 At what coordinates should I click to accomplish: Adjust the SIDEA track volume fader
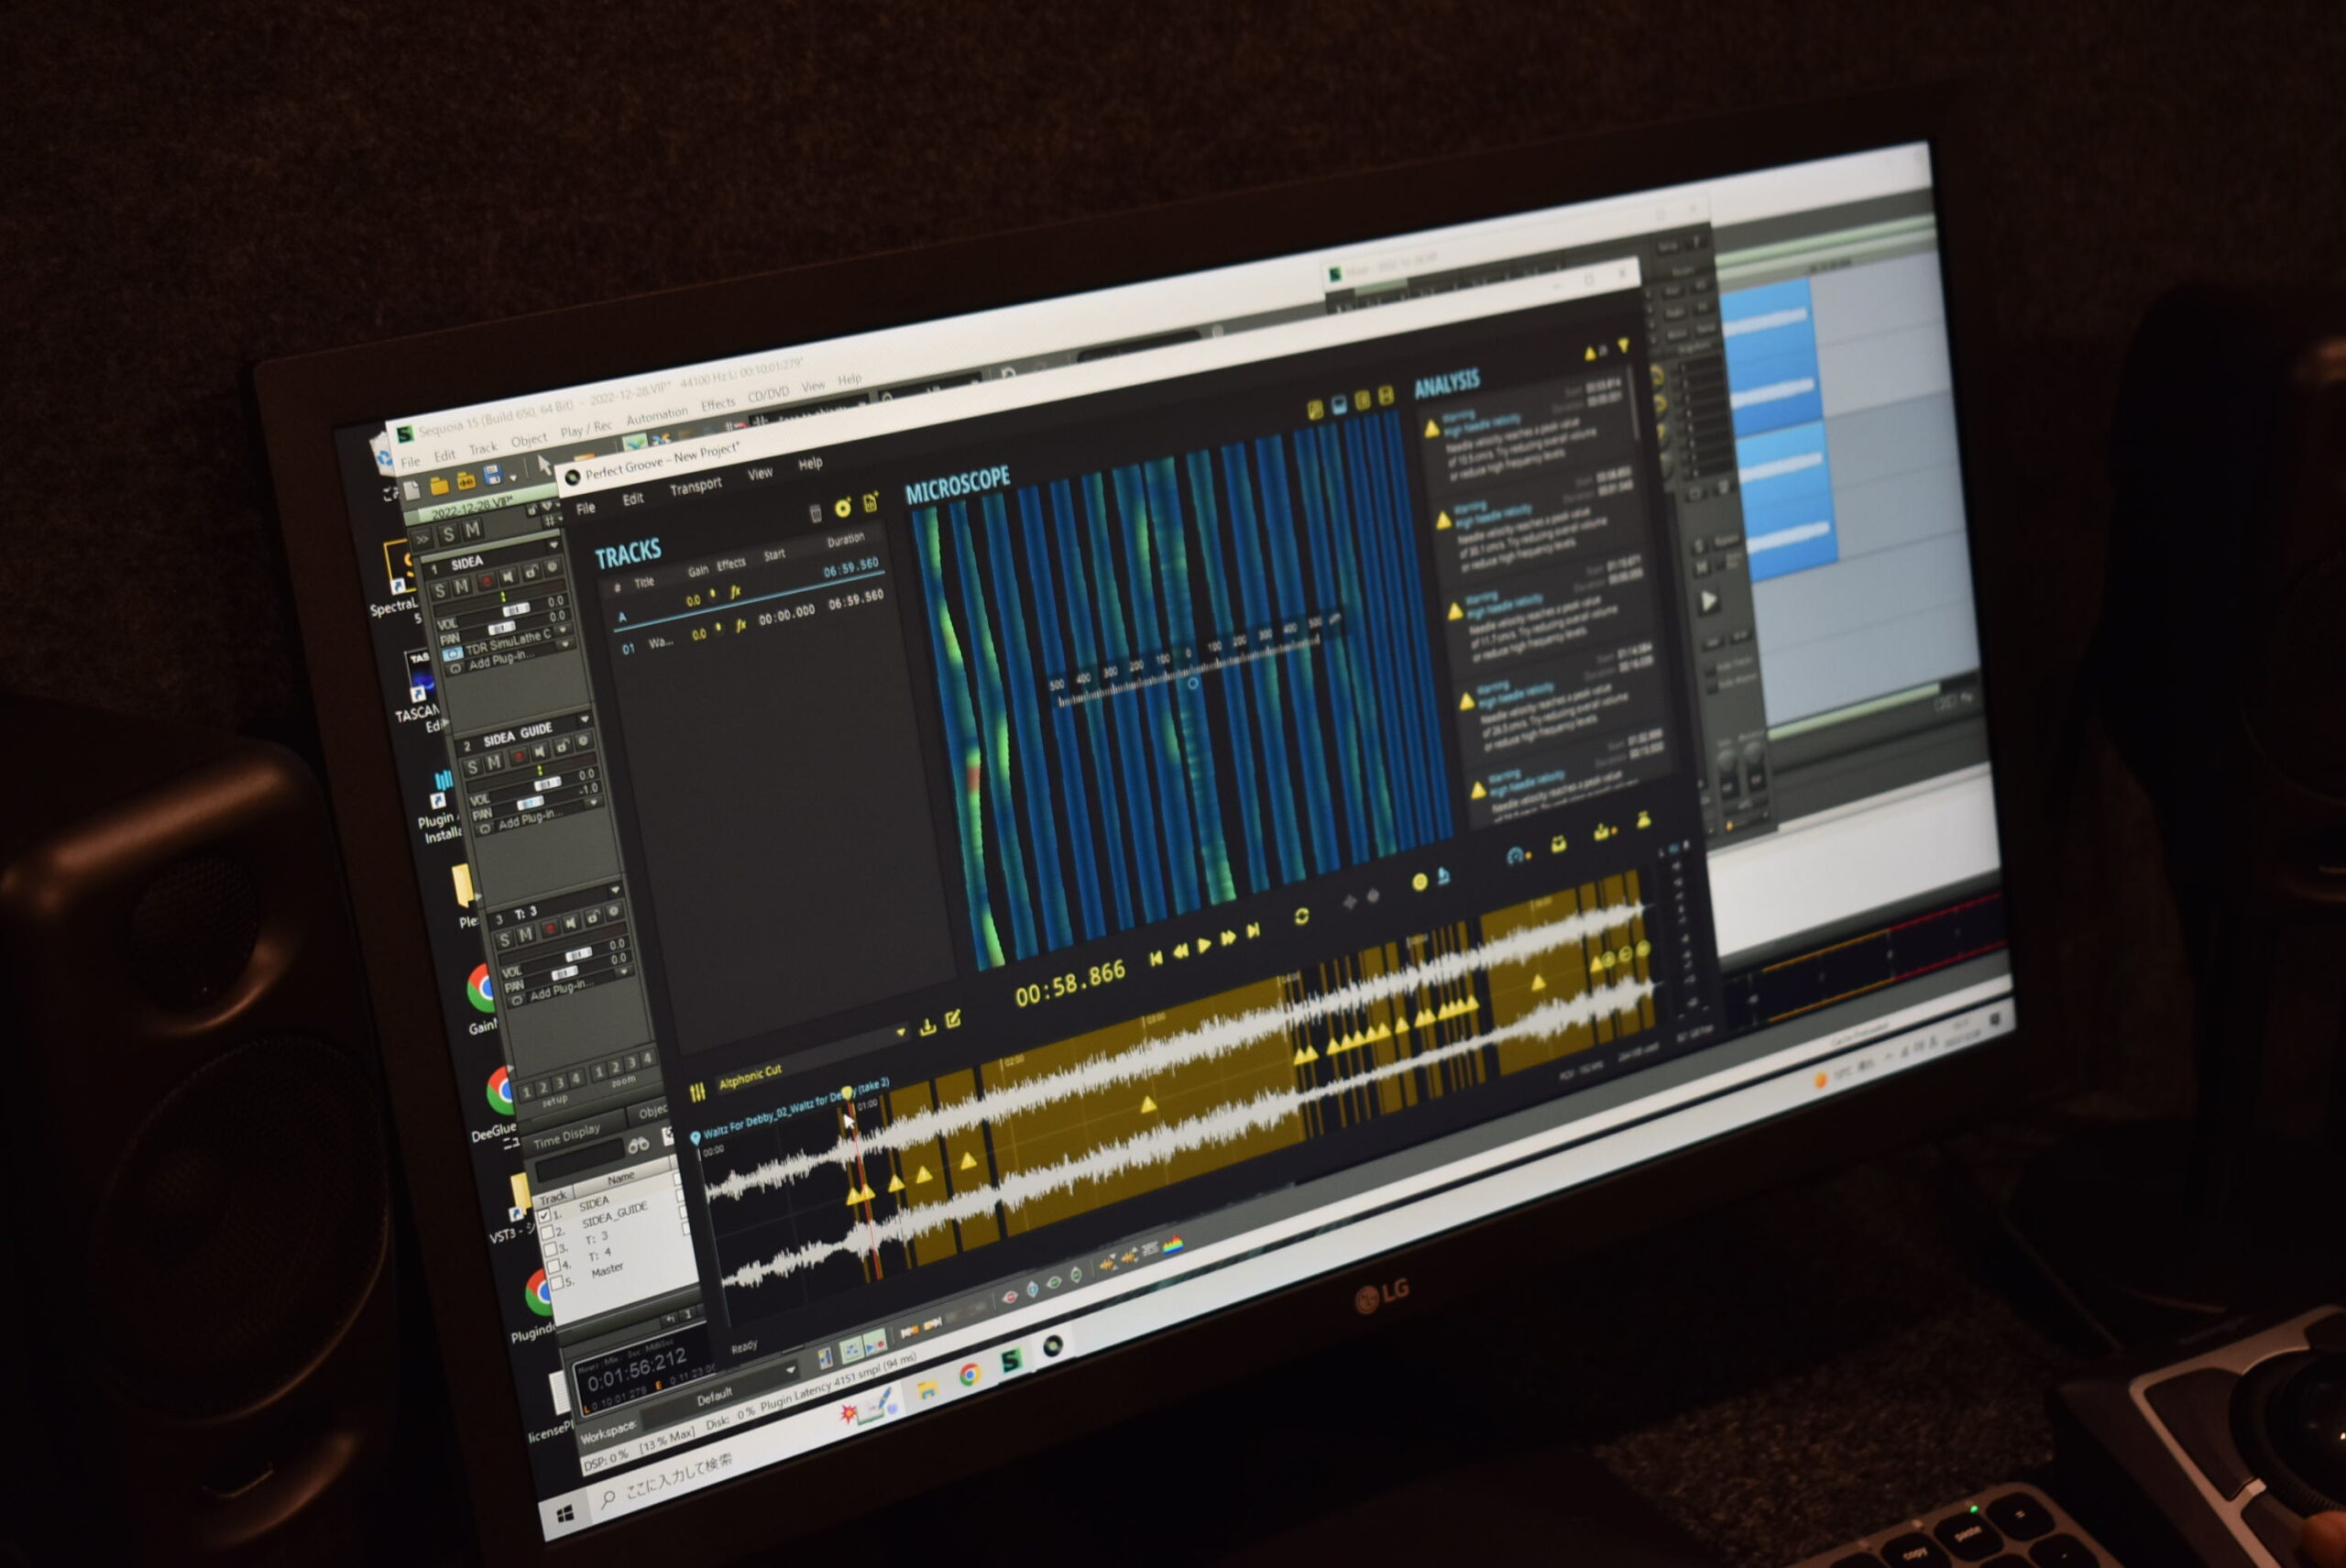pyautogui.click(x=515, y=610)
